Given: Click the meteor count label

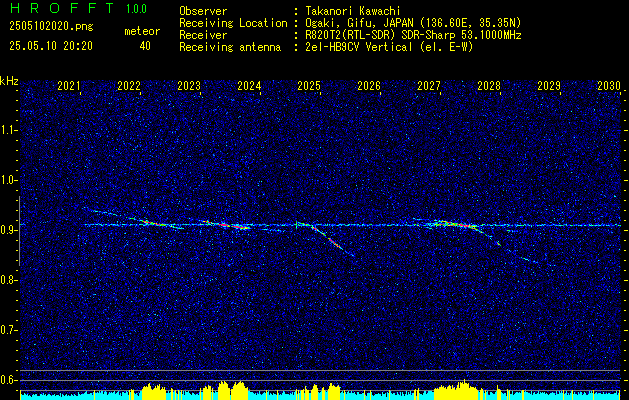Looking at the screenshot, I should click(142, 31).
